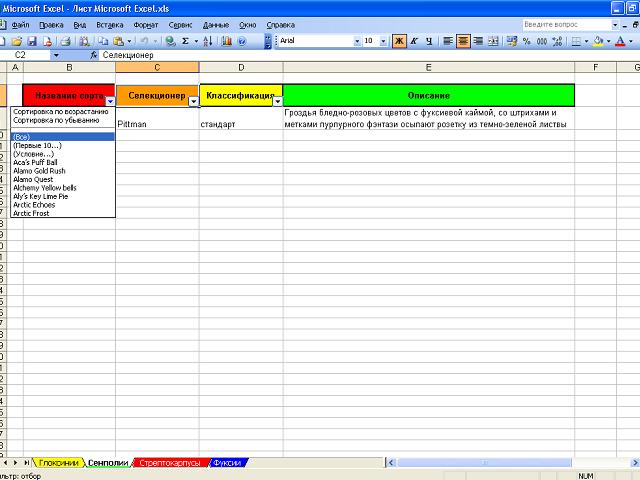Toggle Center alignment button
The image size is (640, 480).
coord(464,41)
